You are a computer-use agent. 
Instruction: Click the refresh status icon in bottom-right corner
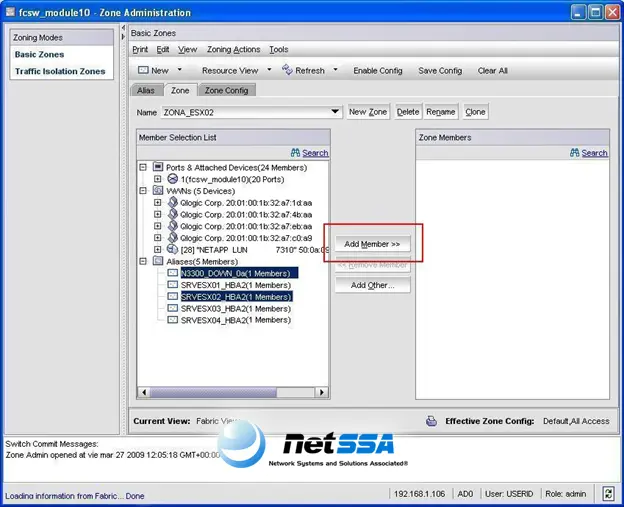tap(608, 494)
